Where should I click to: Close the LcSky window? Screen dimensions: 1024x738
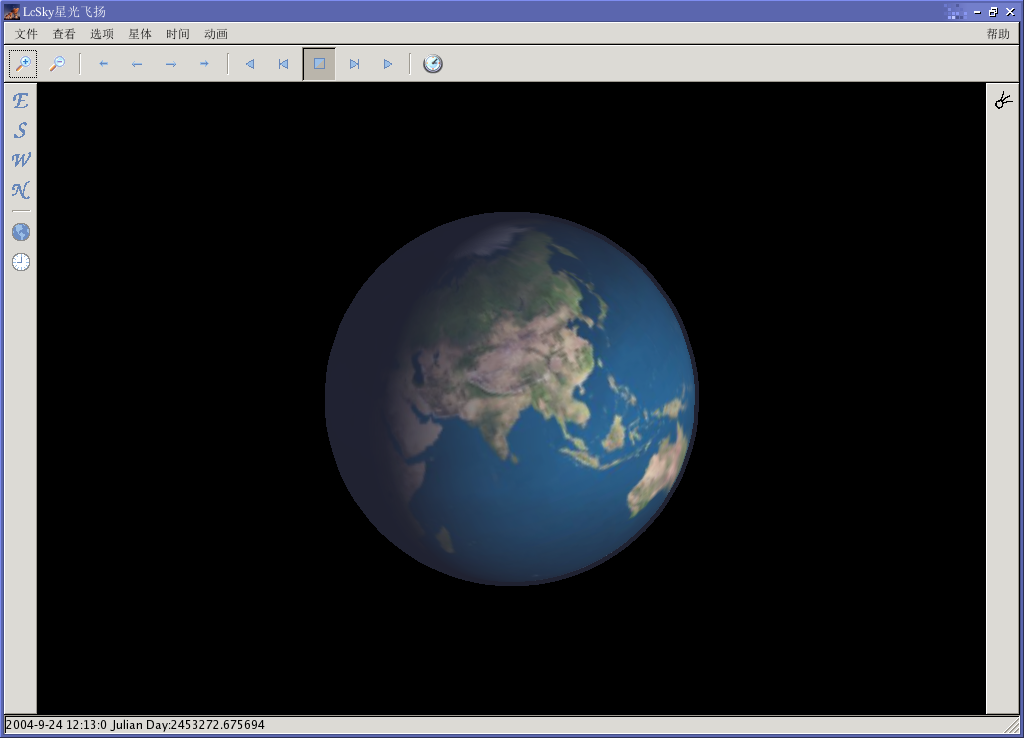point(1010,12)
